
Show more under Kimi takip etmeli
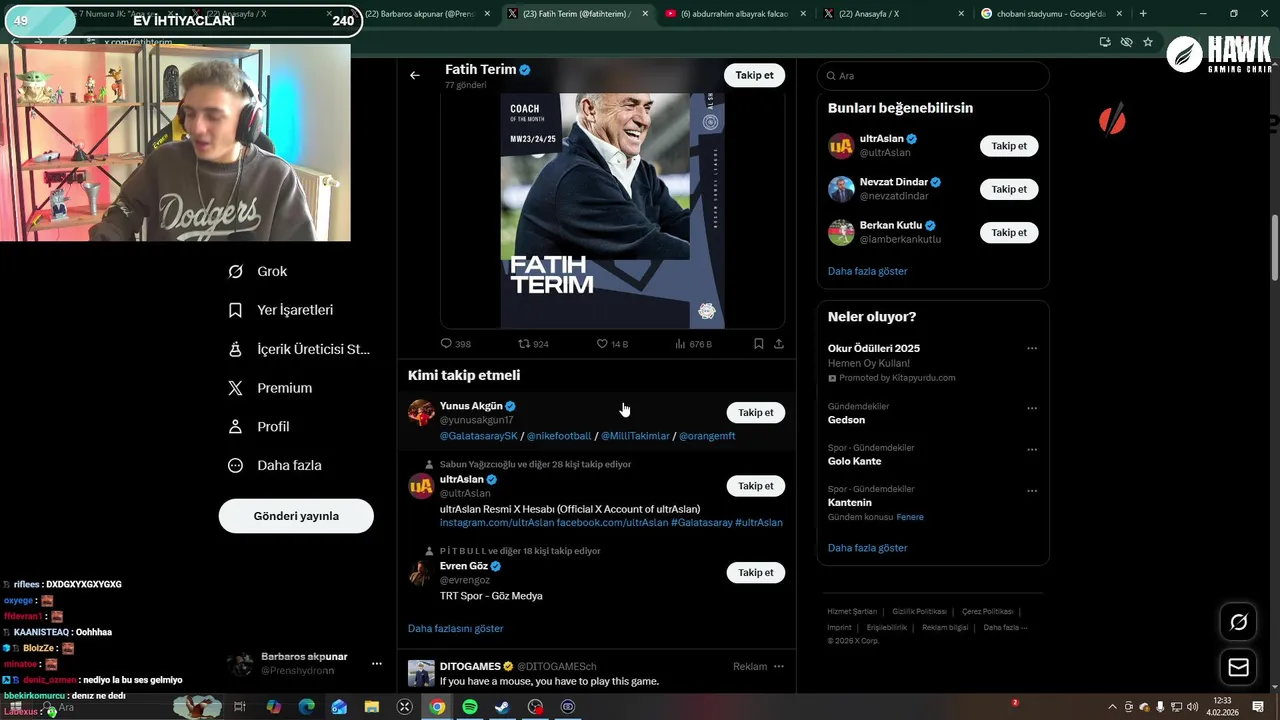coord(455,628)
